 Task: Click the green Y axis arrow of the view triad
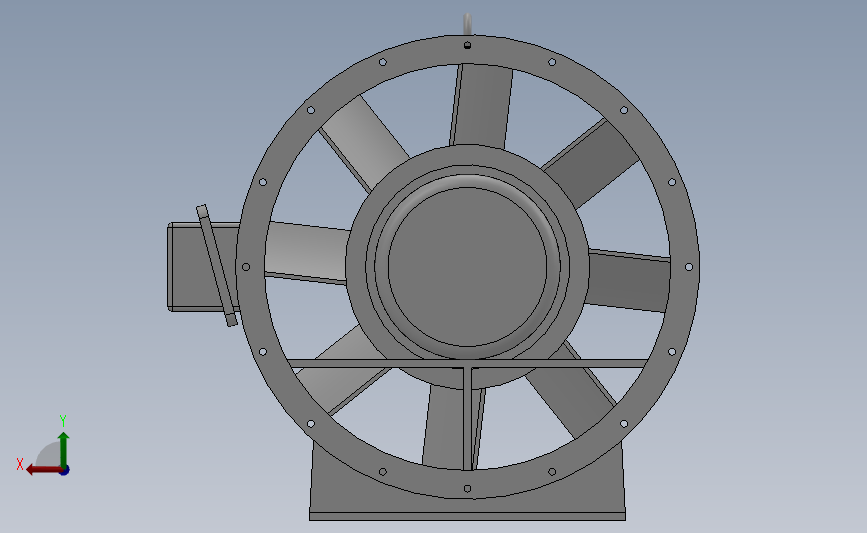63,449
